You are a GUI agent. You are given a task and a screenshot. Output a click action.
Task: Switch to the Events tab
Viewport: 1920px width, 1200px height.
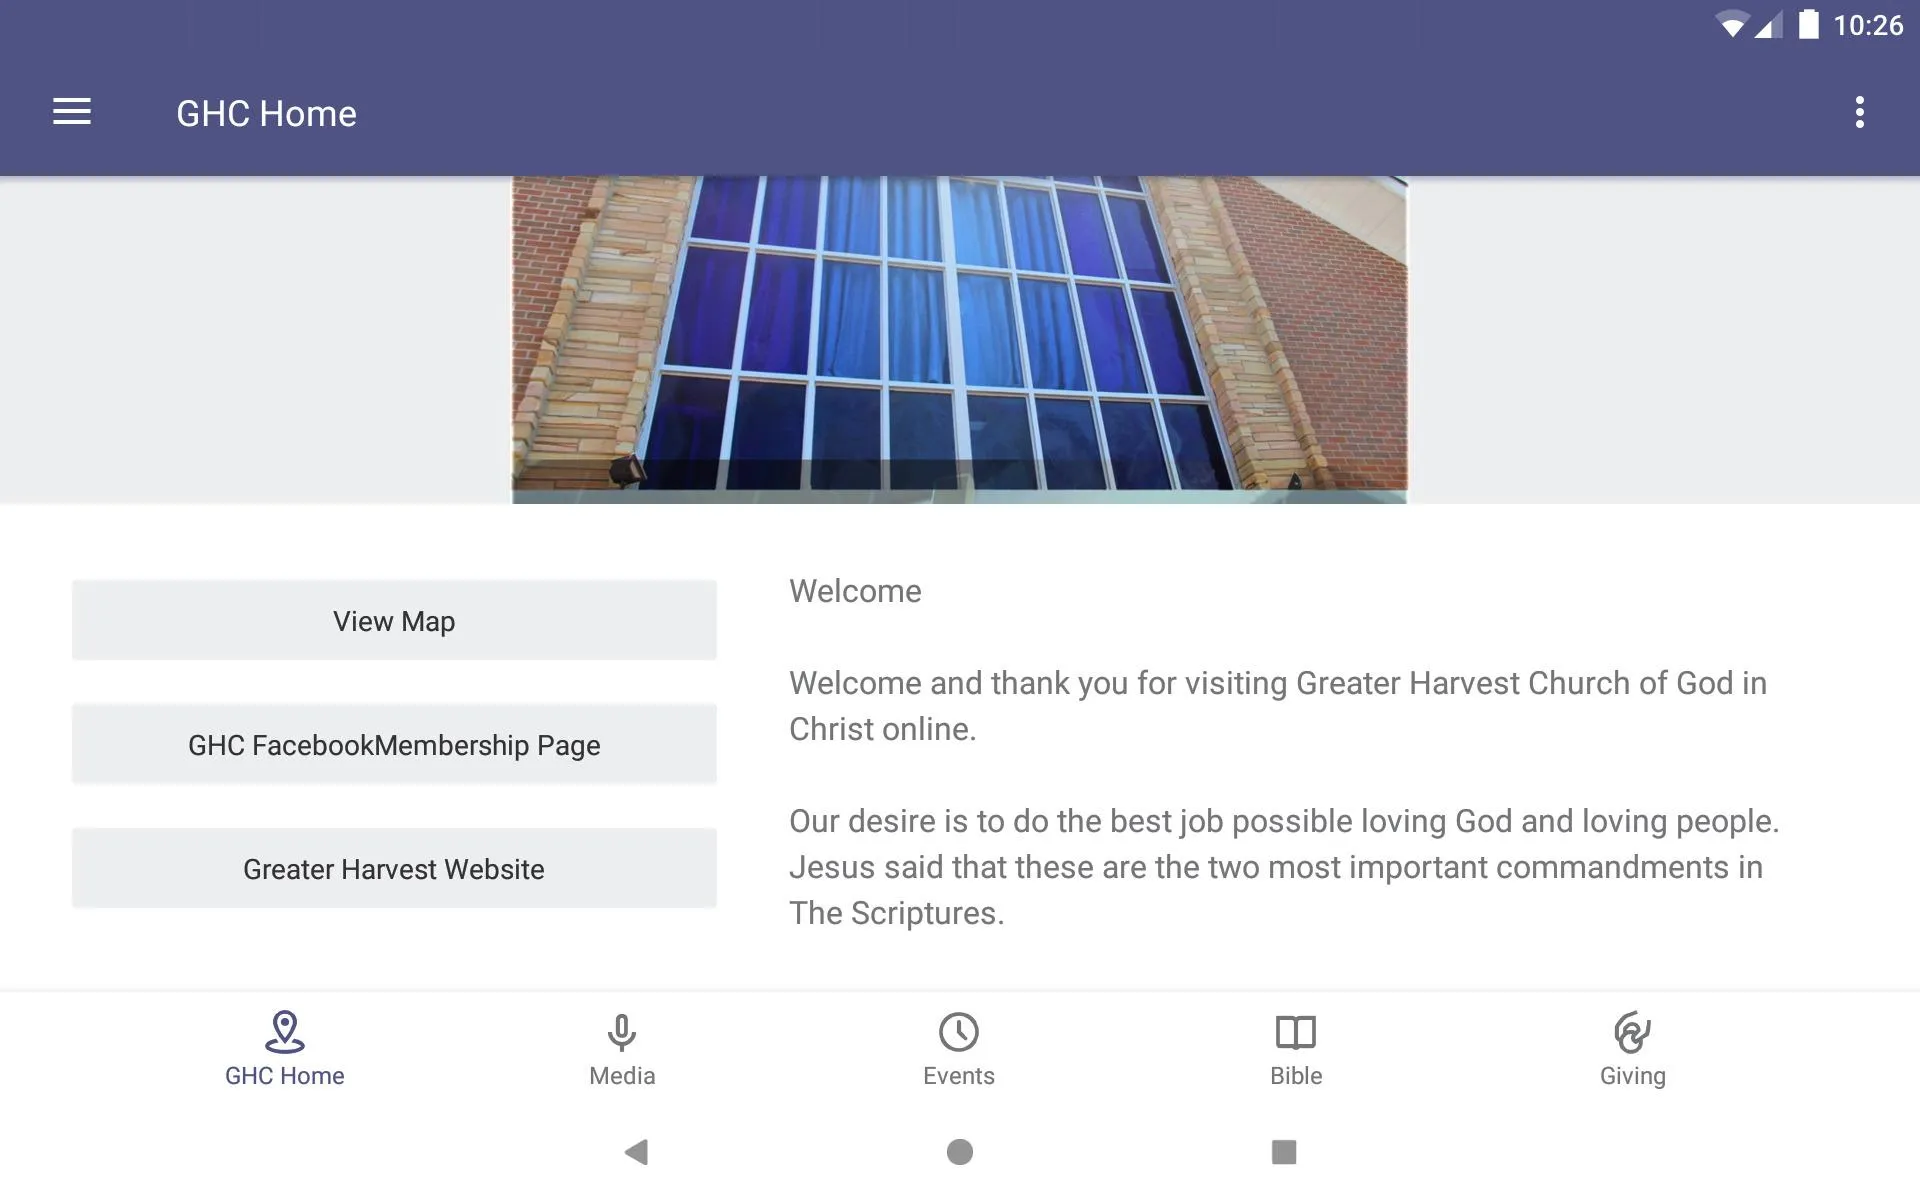coord(959,1049)
